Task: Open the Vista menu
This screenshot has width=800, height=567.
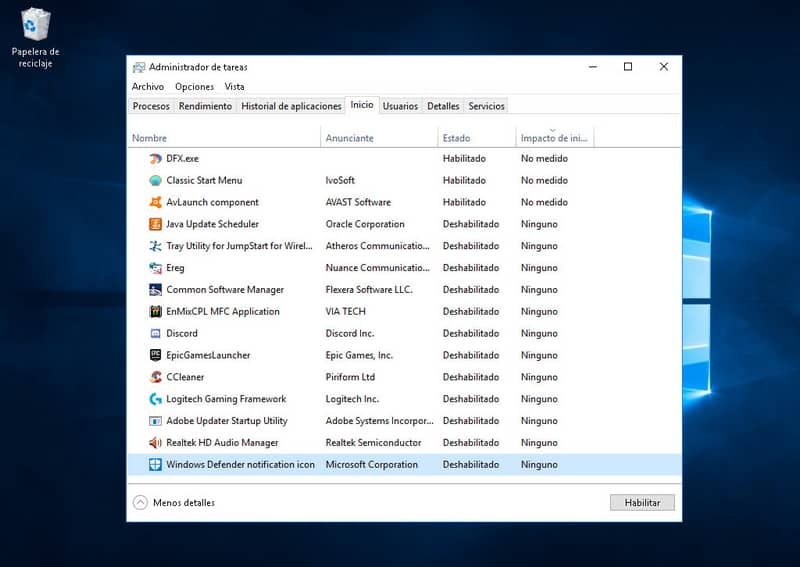Action: (234, 87)
